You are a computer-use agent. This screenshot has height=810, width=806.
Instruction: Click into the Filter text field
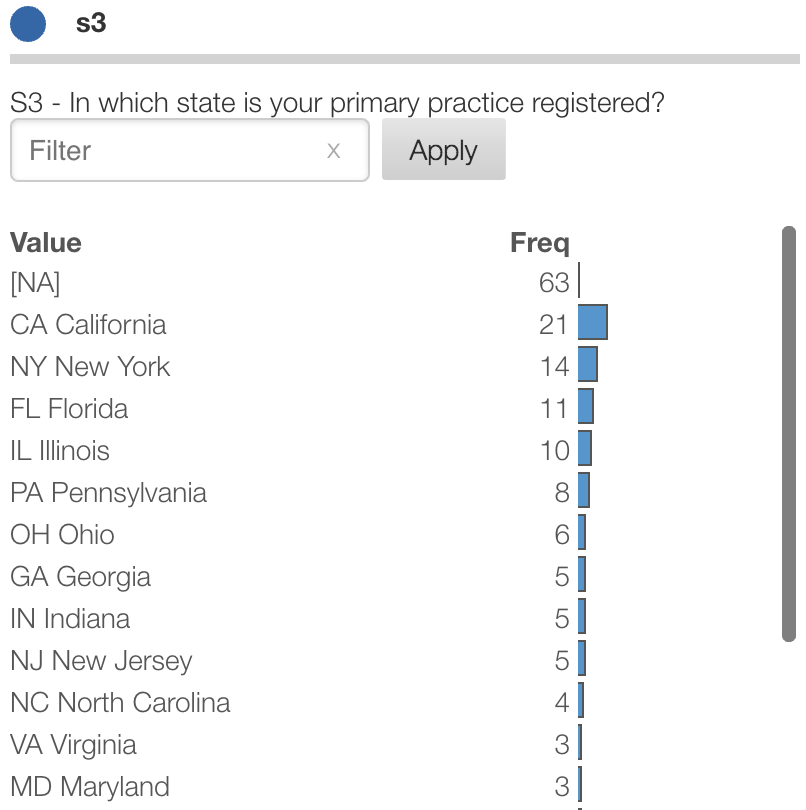tap(170, 151)
